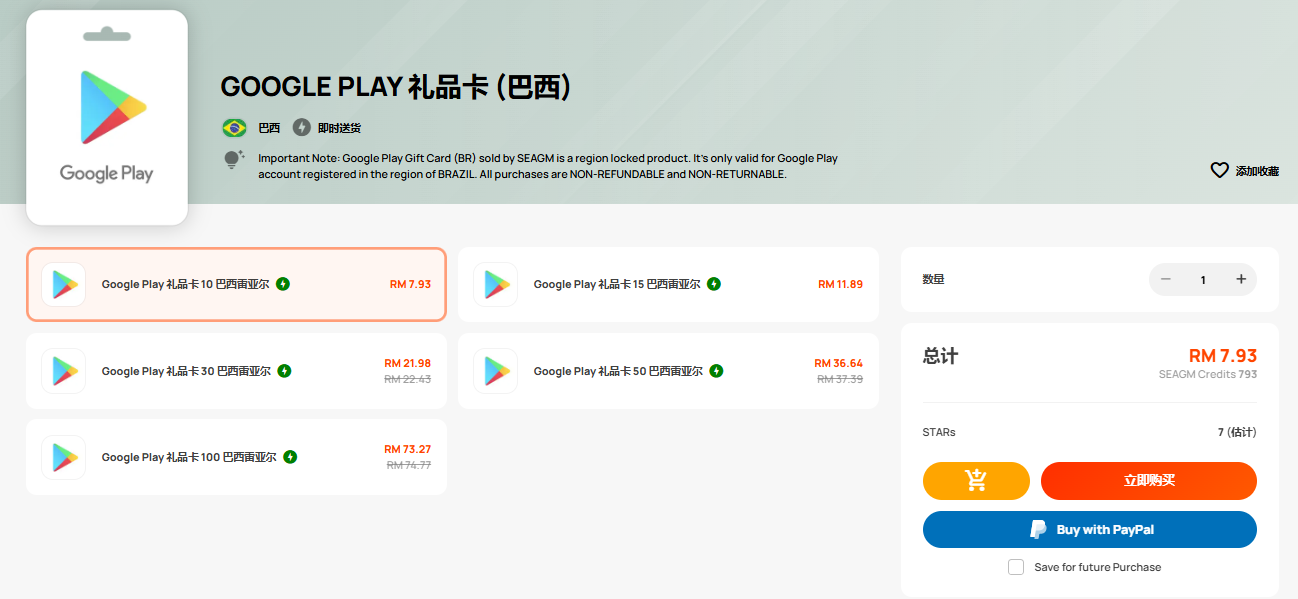Click the Google Play icon on 100 巴西雷亚尔 card
This screenshot has width=1298, height=599.
(64, 457)
